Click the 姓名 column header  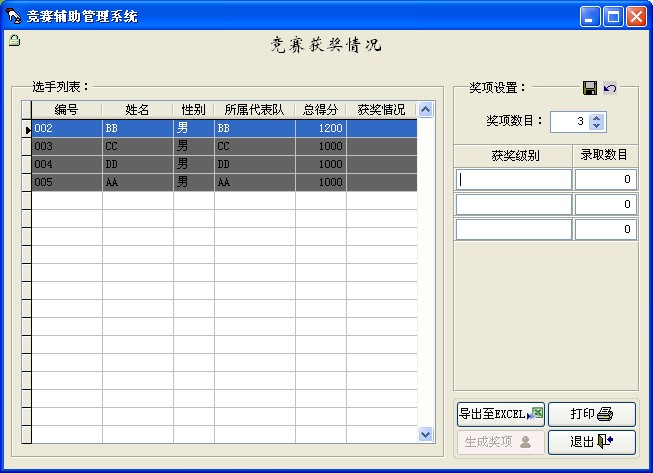coord(137,110)
